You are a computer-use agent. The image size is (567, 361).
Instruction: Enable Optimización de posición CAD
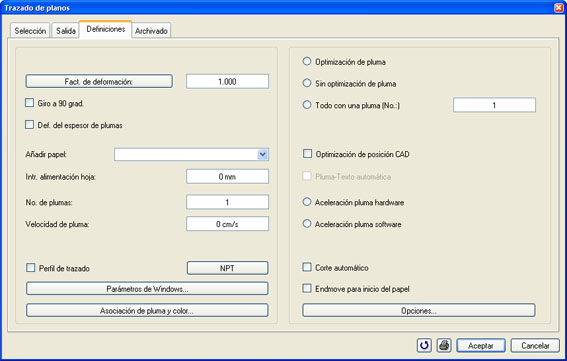307,154
